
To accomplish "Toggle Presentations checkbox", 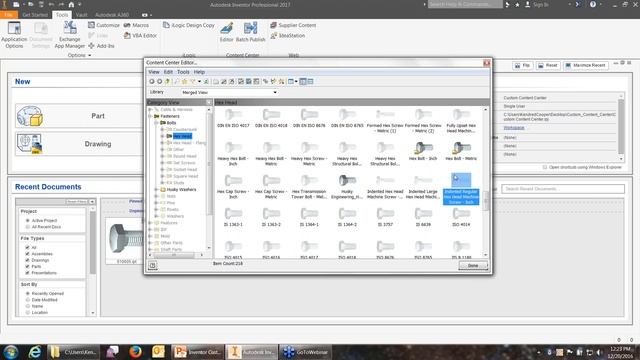I will pyautogui.click(x=27, y=273).
